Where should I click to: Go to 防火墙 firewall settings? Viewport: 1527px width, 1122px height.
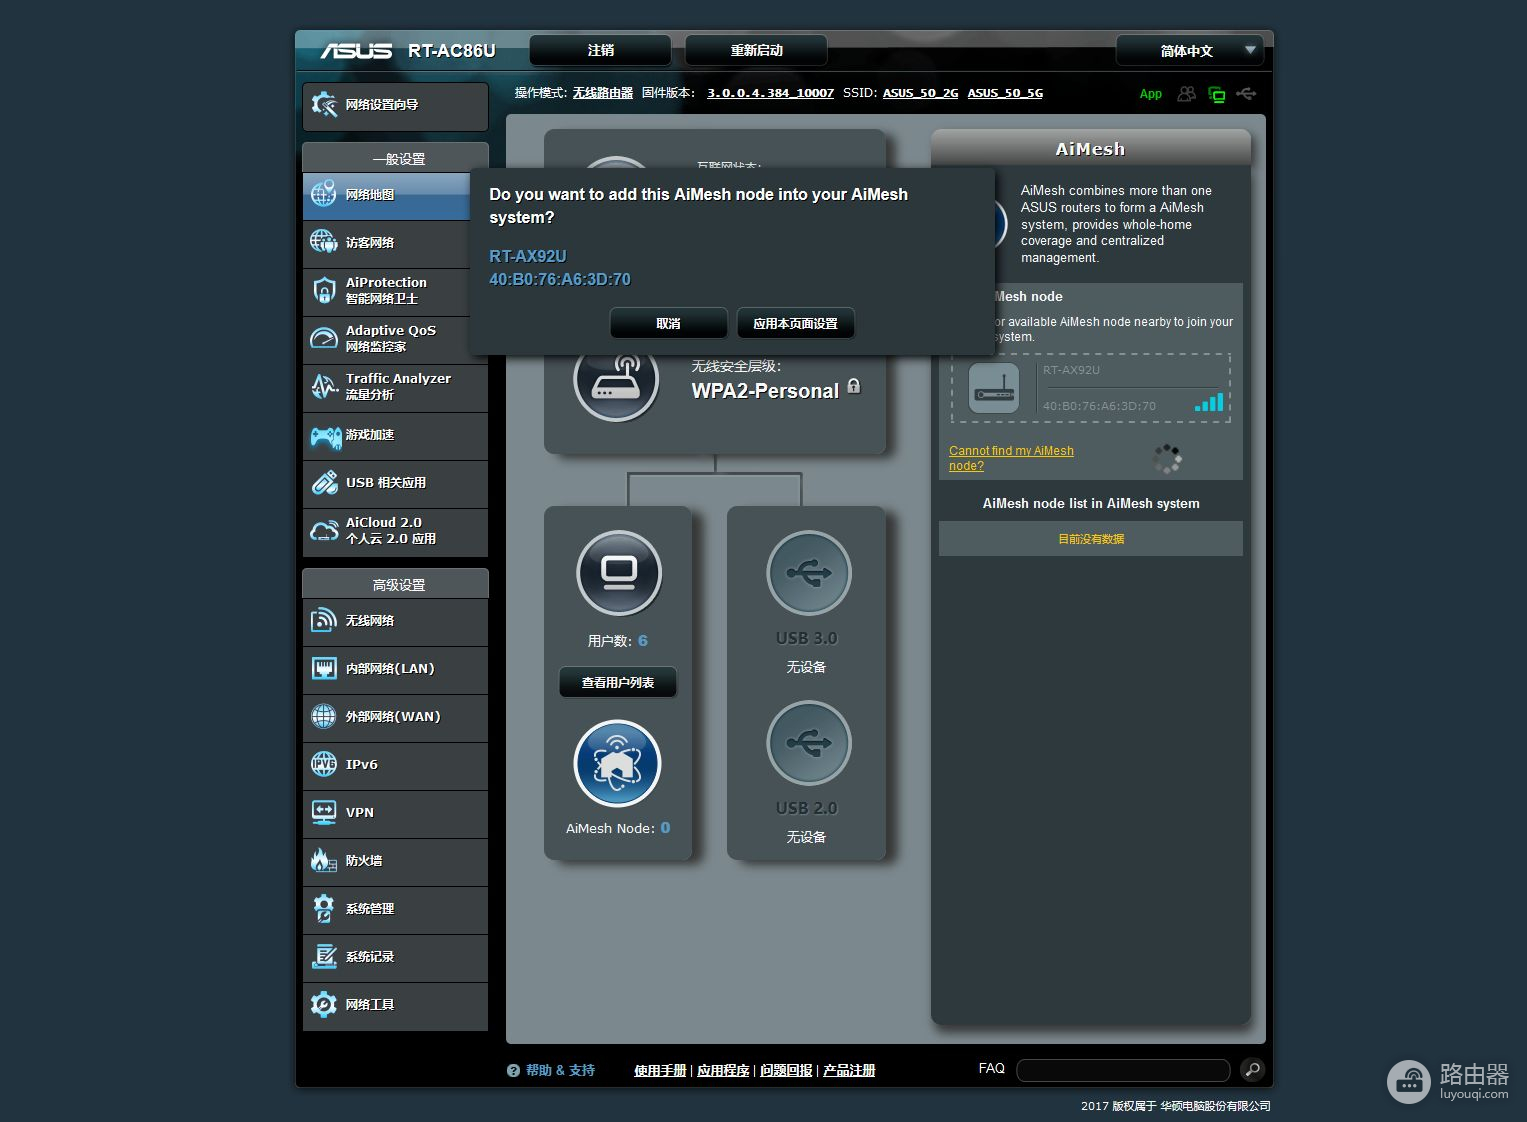(x=395, y=861)
